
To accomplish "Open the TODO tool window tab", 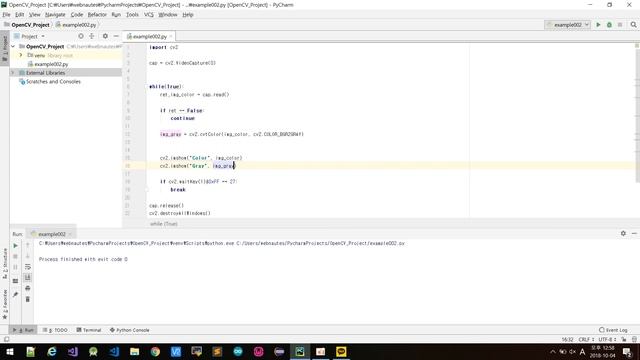I will coord(55,330).
